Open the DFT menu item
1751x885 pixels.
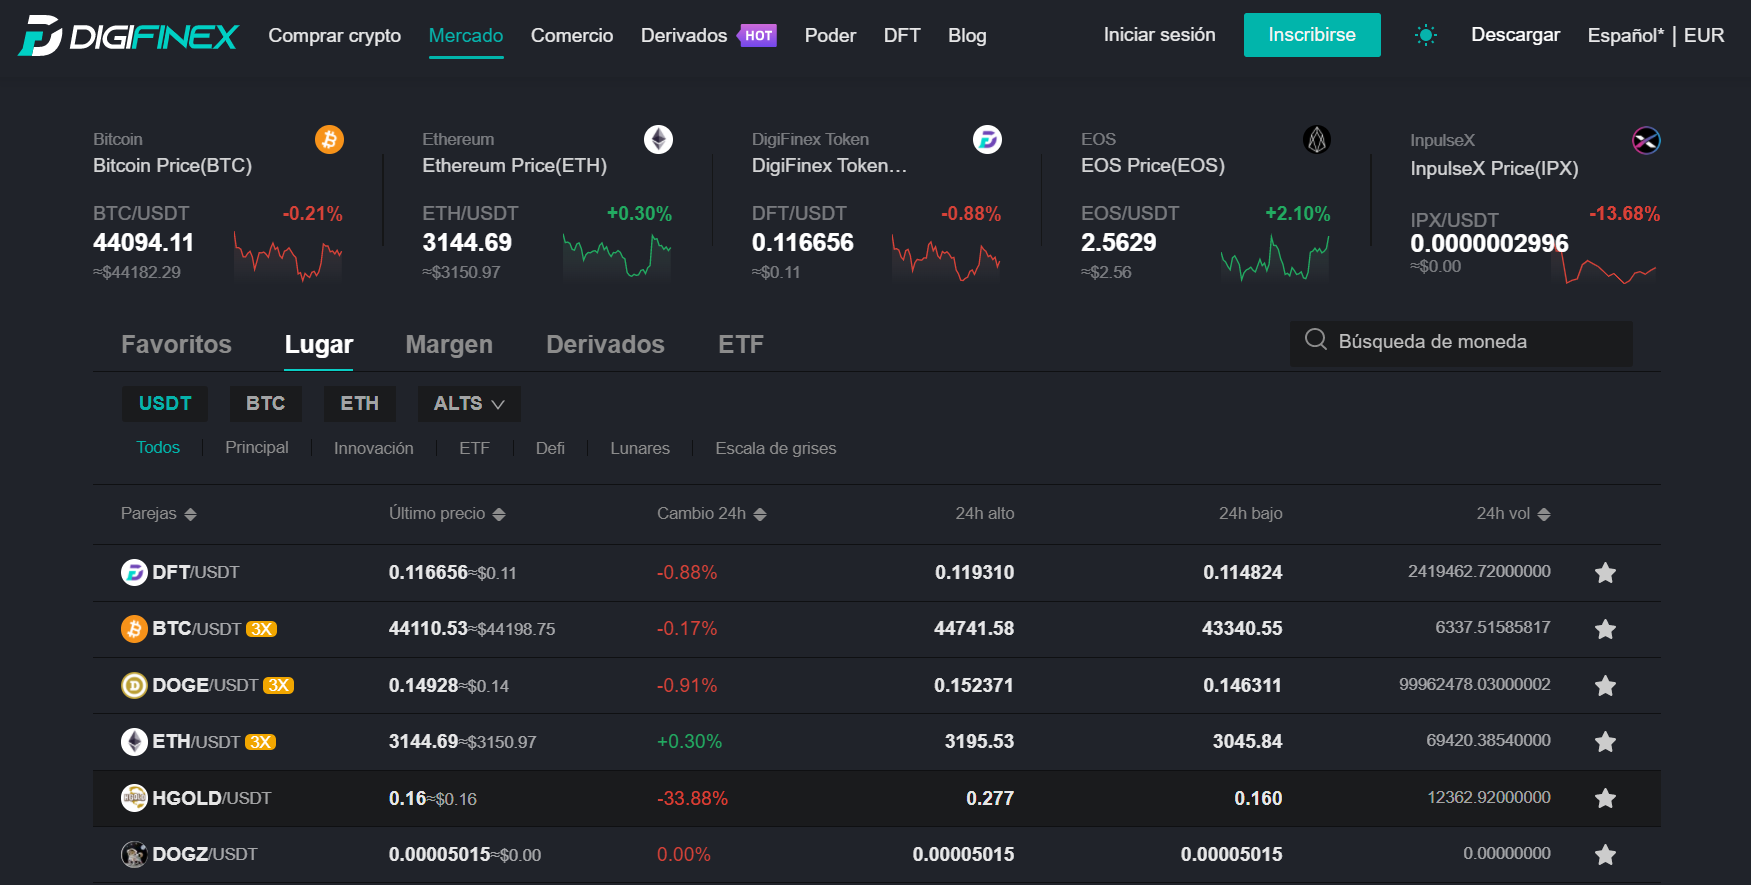coord(902,35)
